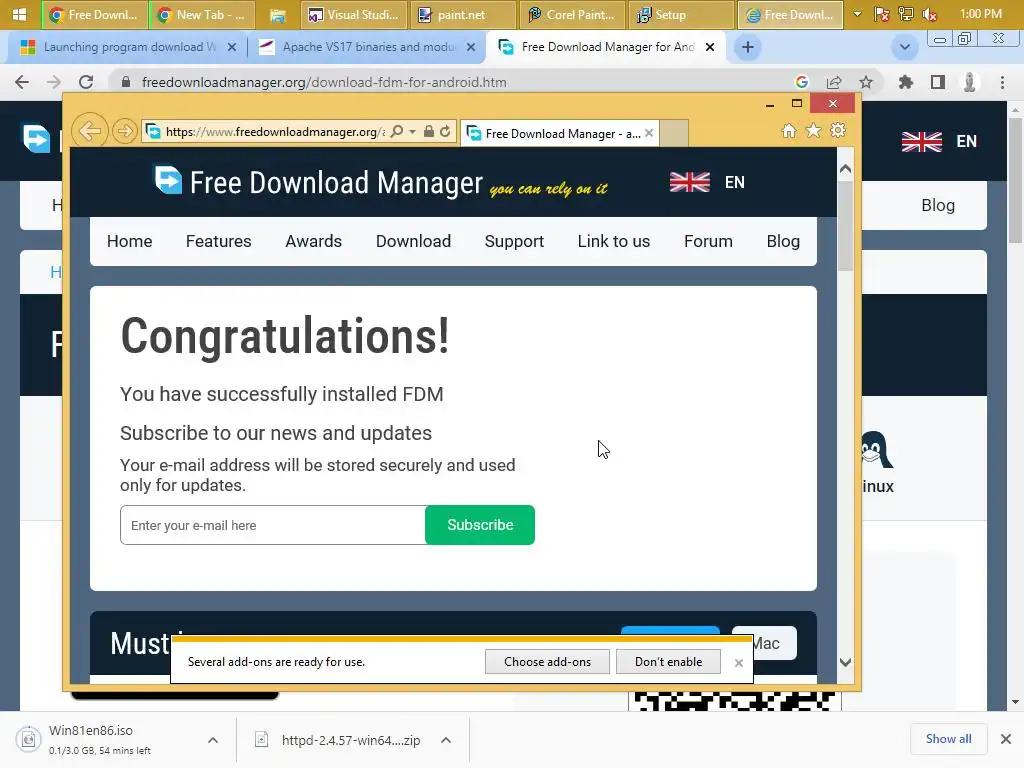The image size is (1024, 768).
Task: Go back in Internet Explorer window
Action: coord(89,131)
